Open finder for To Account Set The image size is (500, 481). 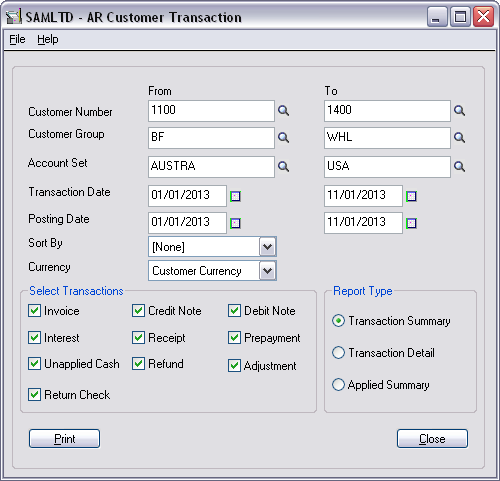pyautogui.click(x=459, y=166)
